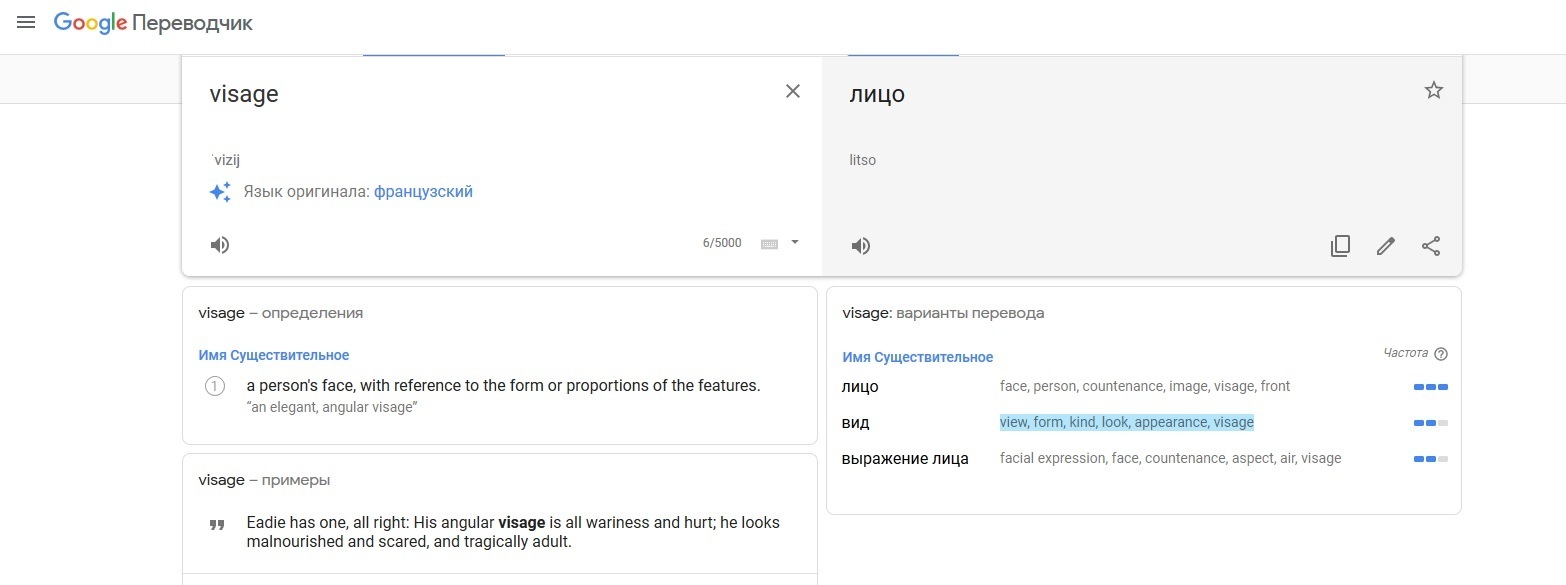Choose the variant выражение лица

(905, 459)
